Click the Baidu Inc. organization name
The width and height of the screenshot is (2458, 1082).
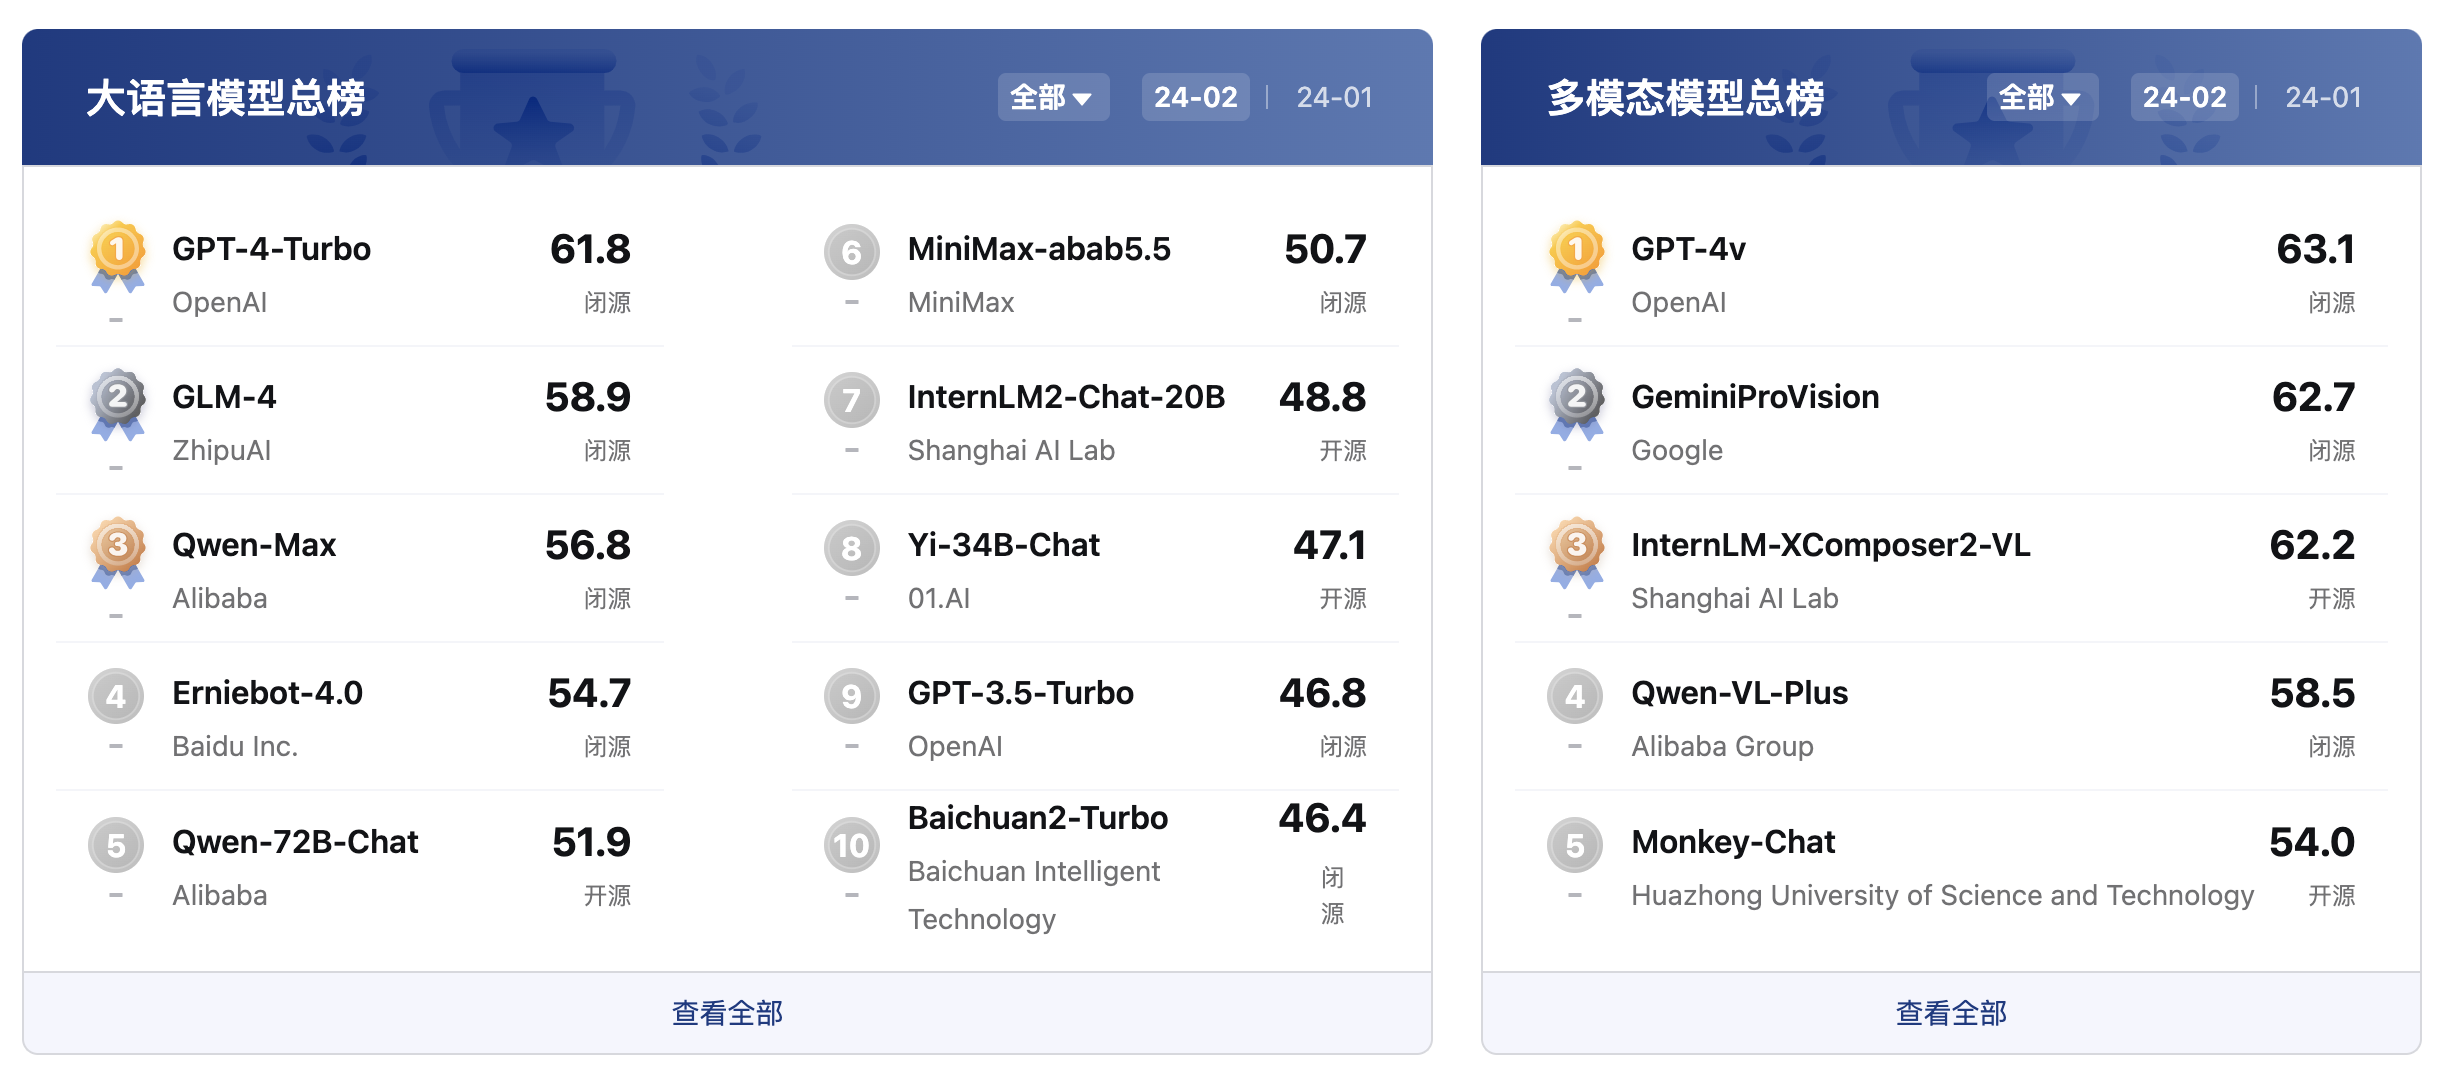tap(235, 746)
